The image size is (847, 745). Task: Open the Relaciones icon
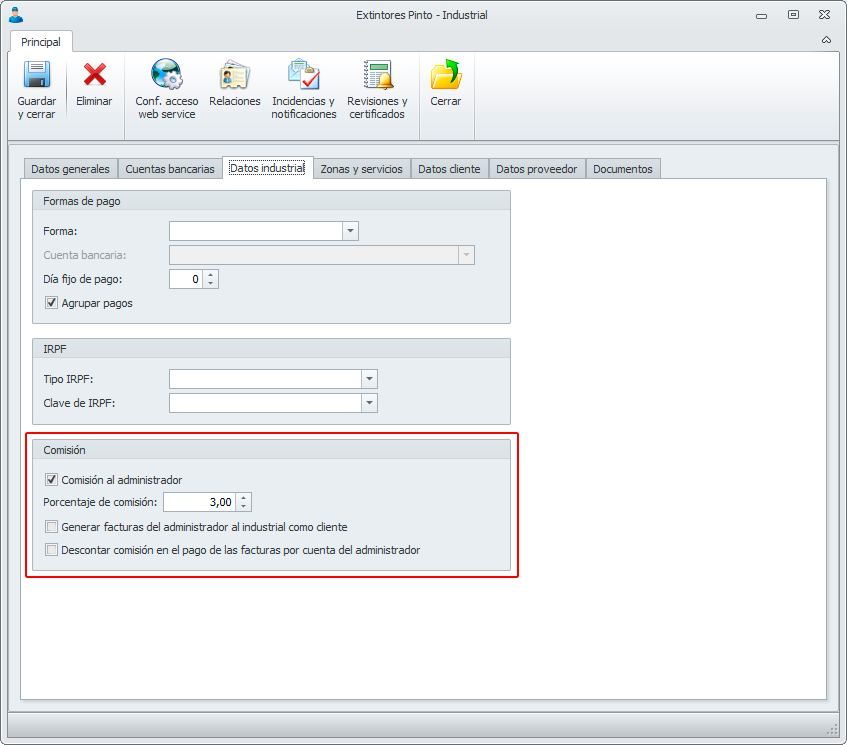[234, 75]
